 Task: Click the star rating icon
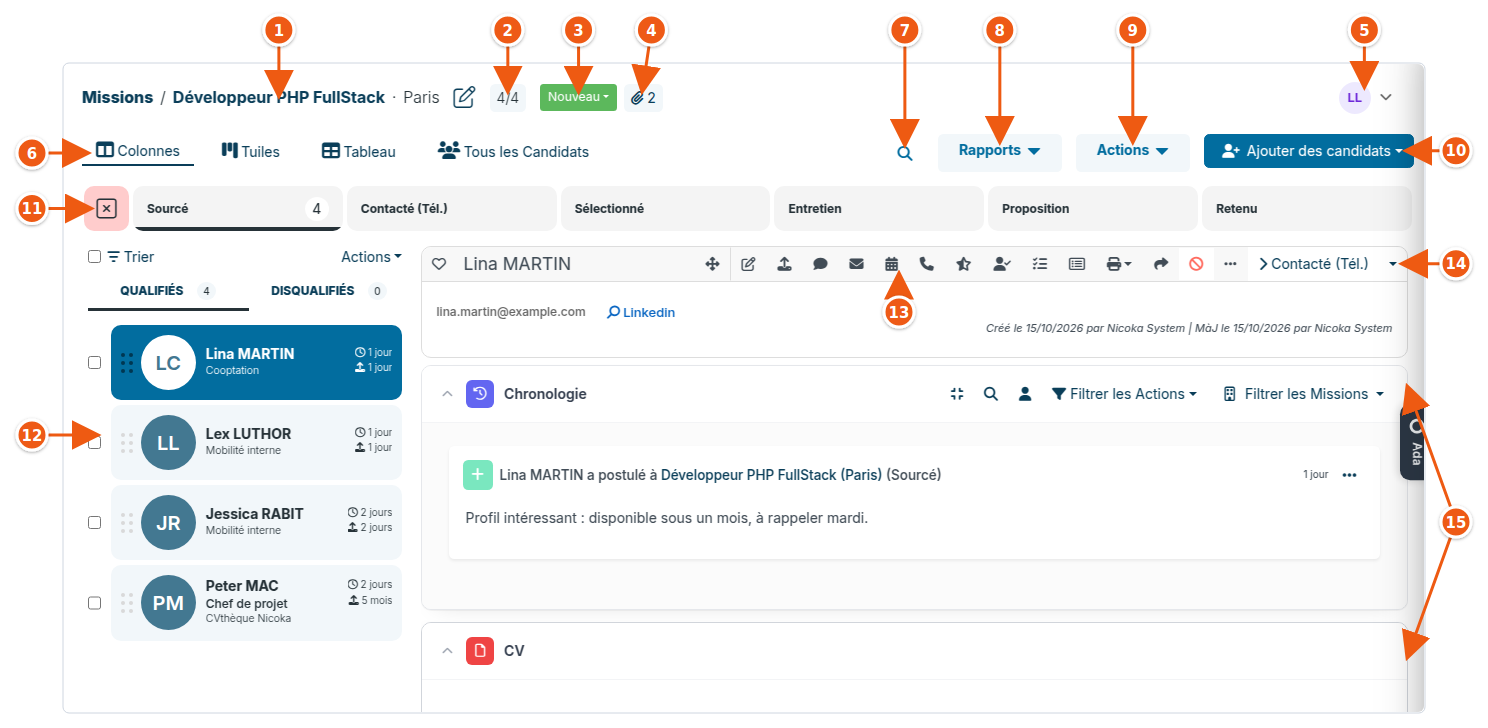coord(963,264)
